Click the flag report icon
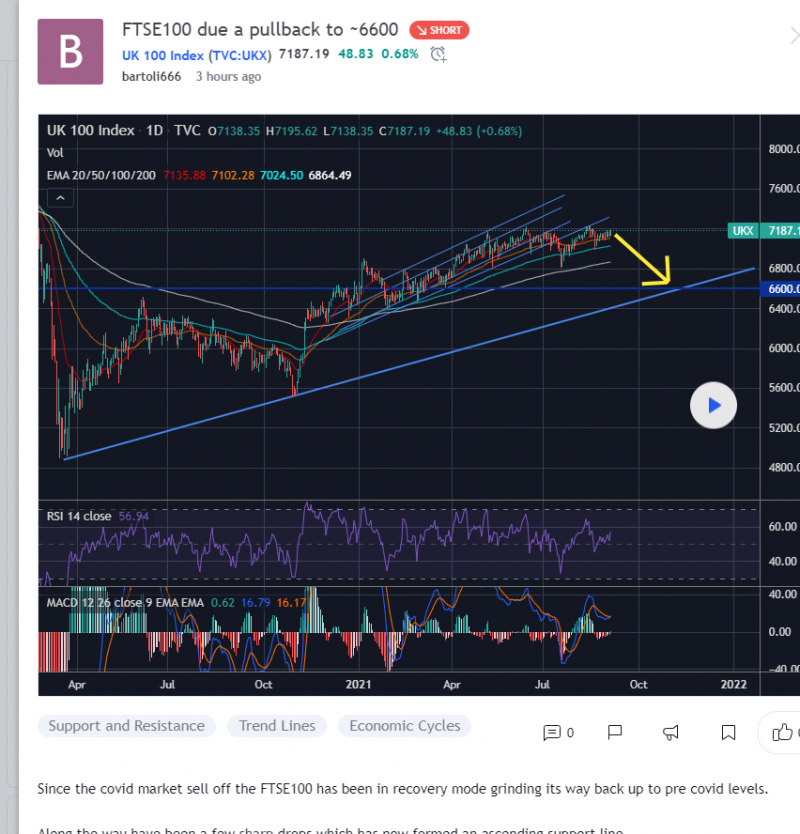 tap(616, 732)
